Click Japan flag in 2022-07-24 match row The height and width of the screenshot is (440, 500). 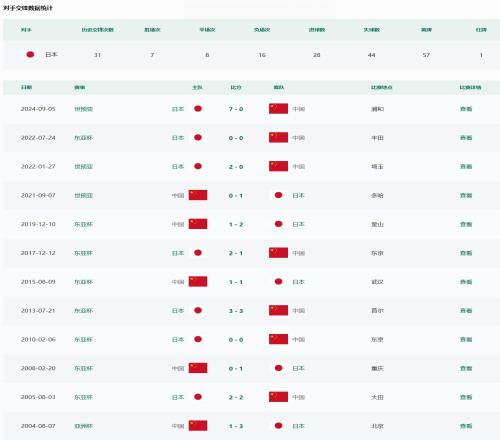click(x=198, y=137)
